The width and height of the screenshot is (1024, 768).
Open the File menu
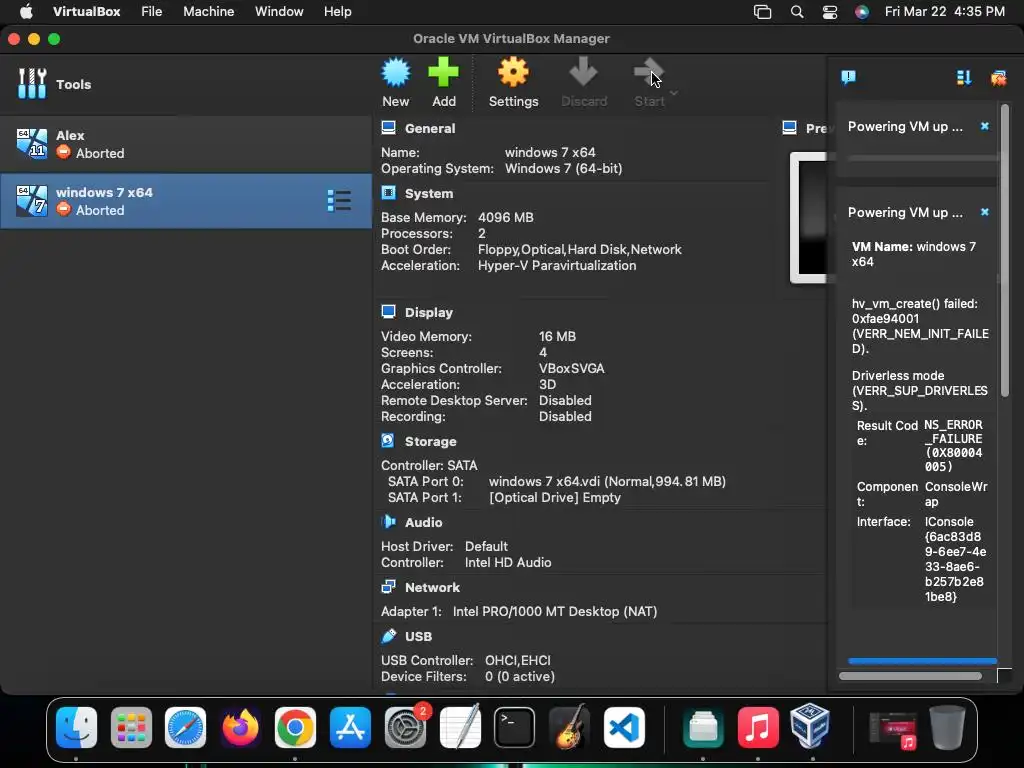pos(152,11)
